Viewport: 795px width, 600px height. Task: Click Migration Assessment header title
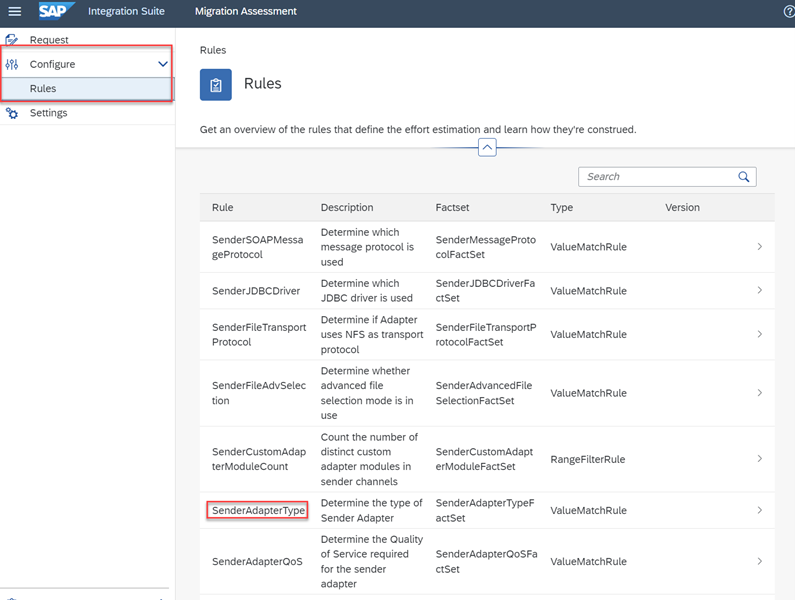245,11
